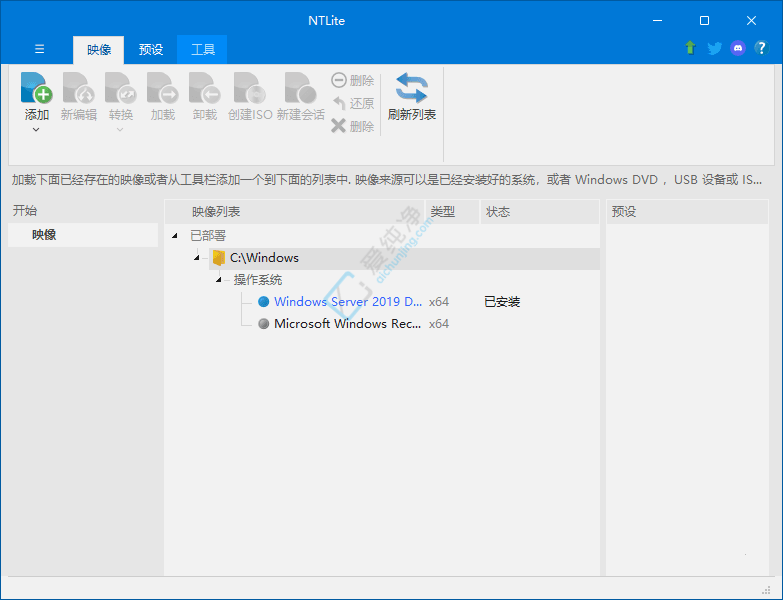Click the help question mark icon
The height and width of the screenshot is (600, 783).
pyautogui.click(x=762, y=48)
